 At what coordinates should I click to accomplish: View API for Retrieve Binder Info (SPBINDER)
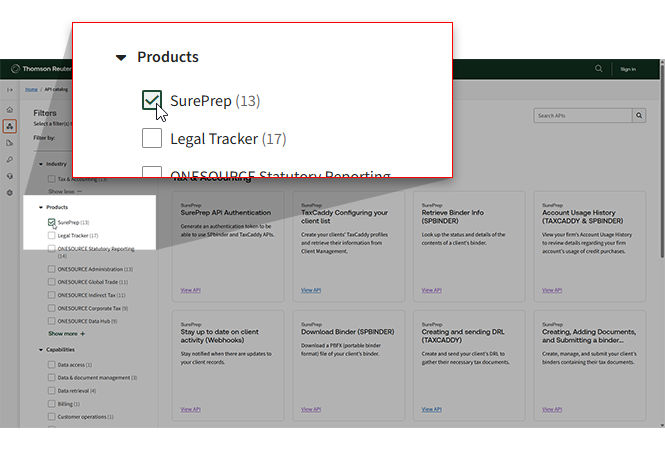tap(431, 291)
